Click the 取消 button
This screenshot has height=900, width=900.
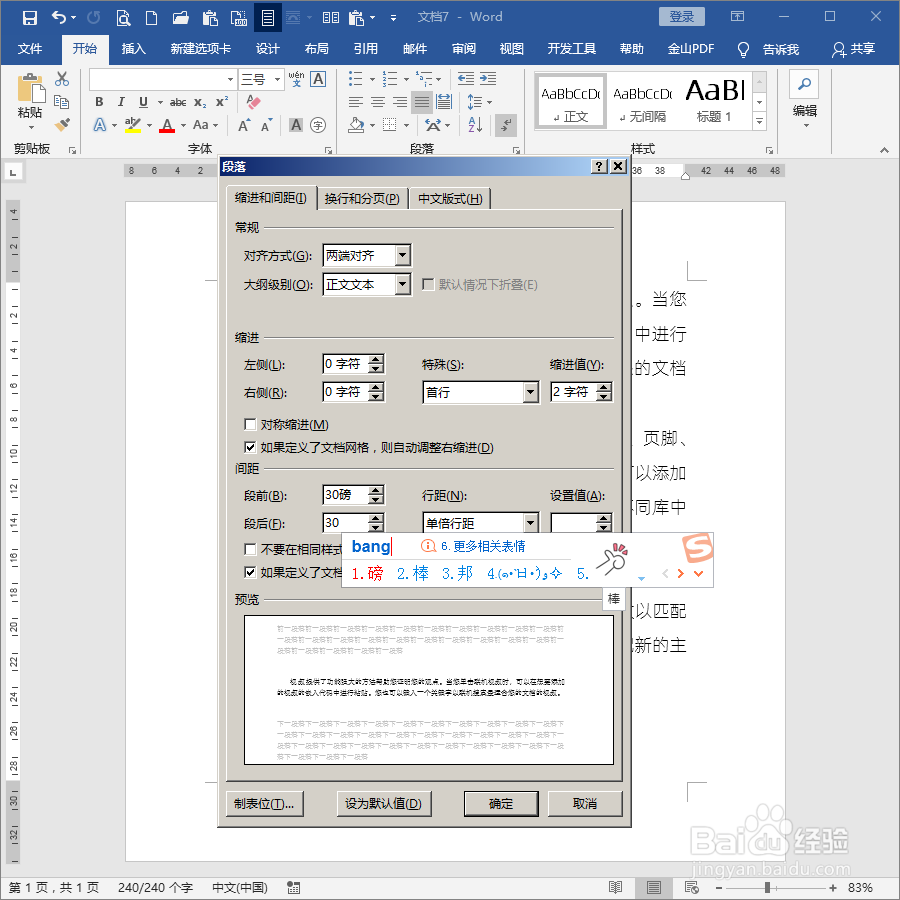point(585,804)
